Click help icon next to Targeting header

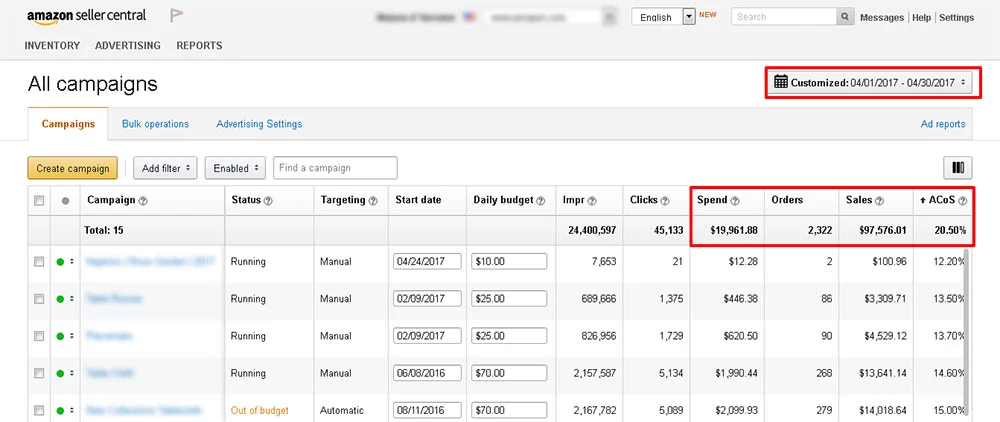pos(372,201)
